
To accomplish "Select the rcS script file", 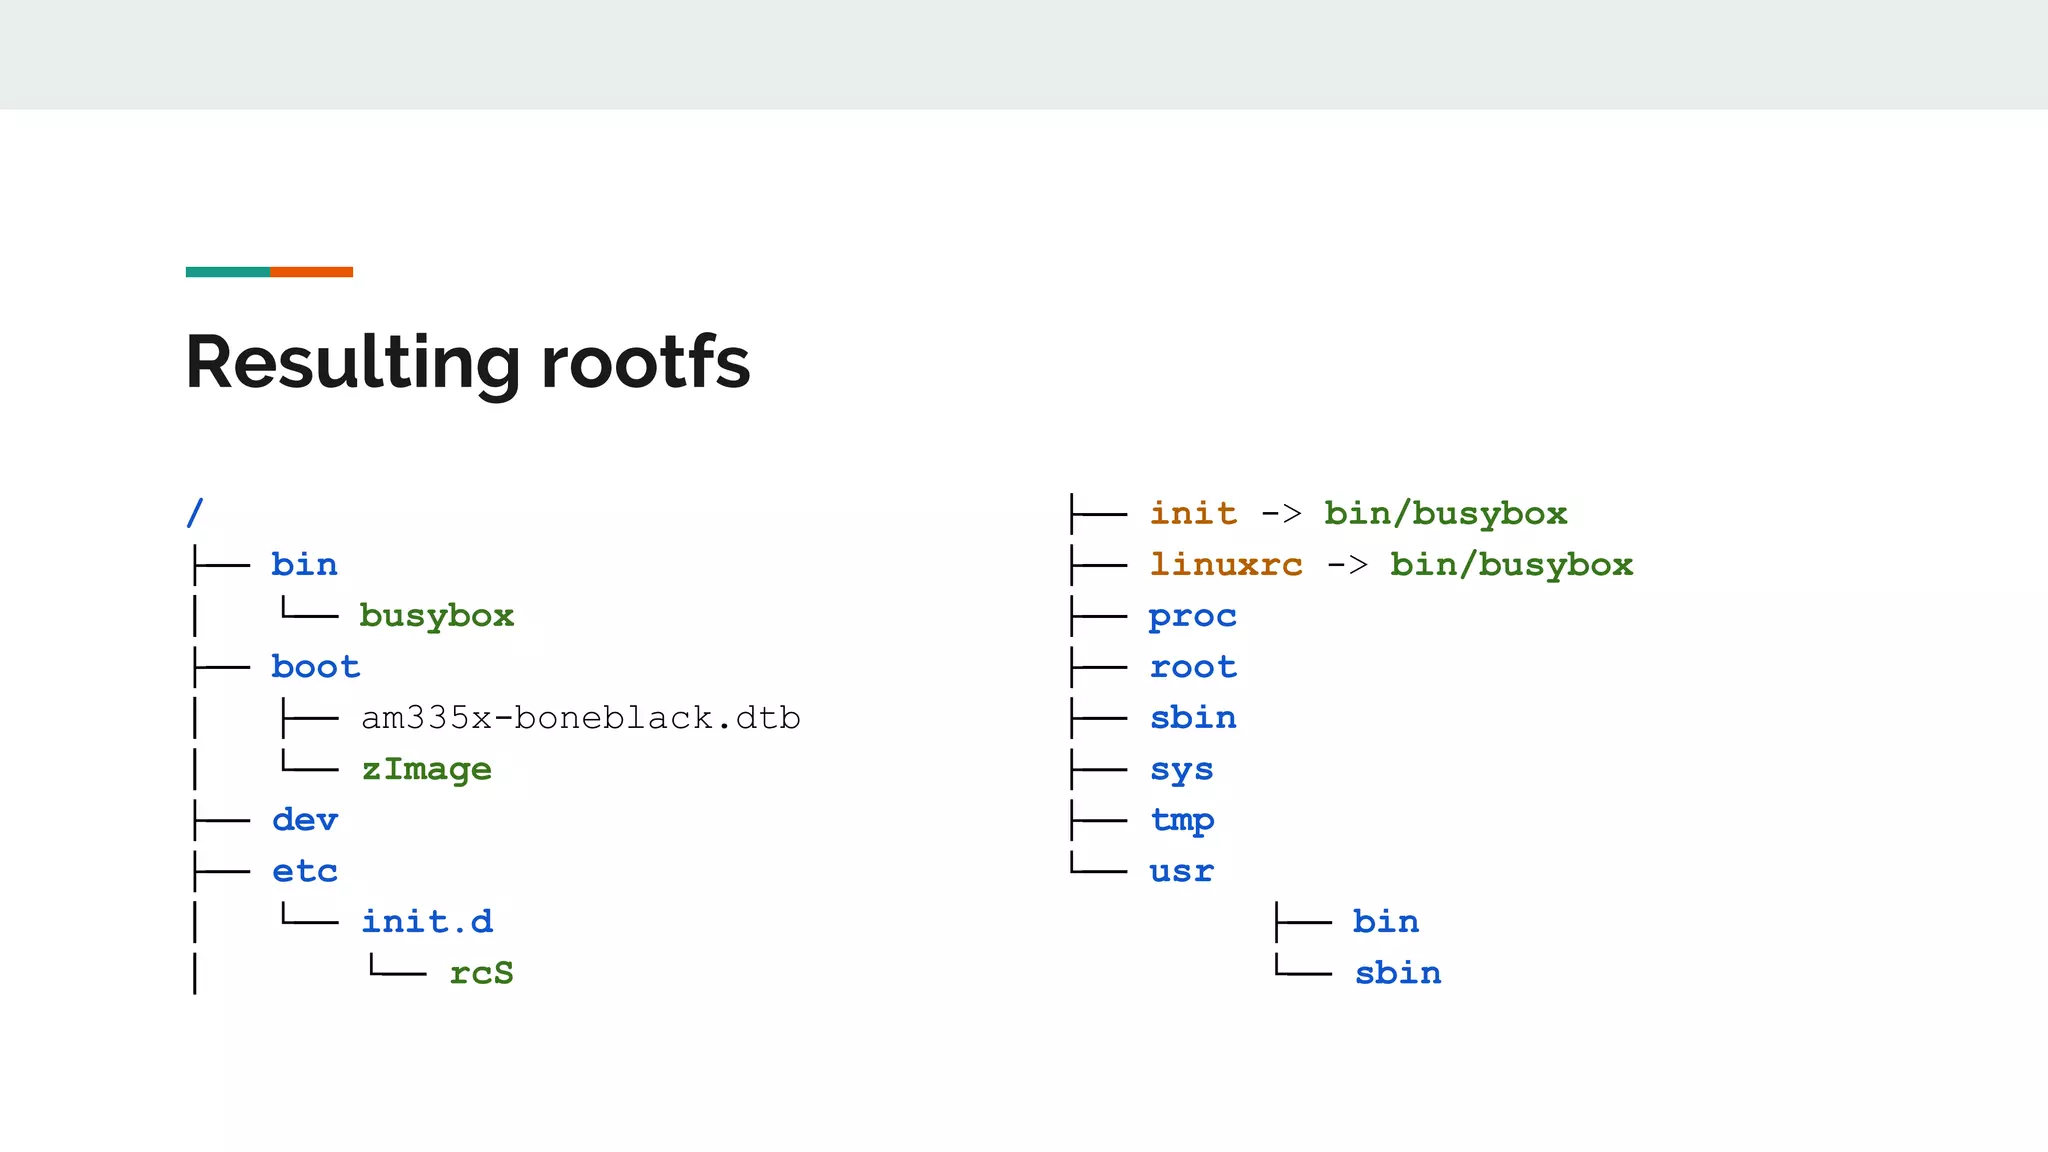I will [481, 973].
